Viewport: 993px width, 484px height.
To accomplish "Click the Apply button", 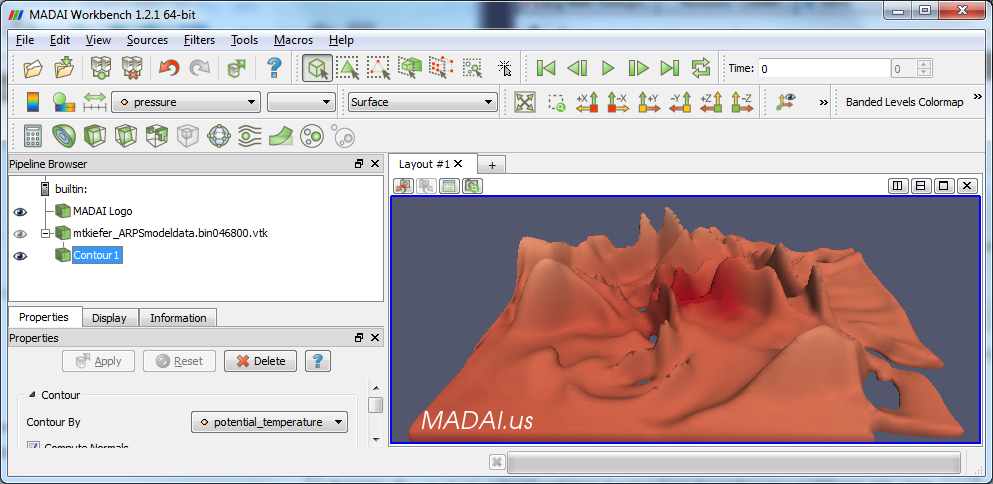I will [x=99, y=361].
